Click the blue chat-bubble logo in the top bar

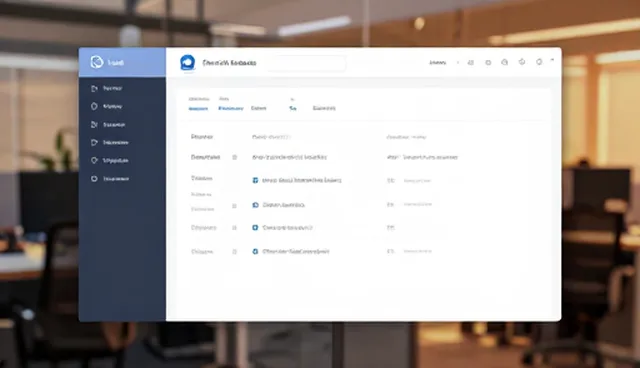click(x=187, y=63)
